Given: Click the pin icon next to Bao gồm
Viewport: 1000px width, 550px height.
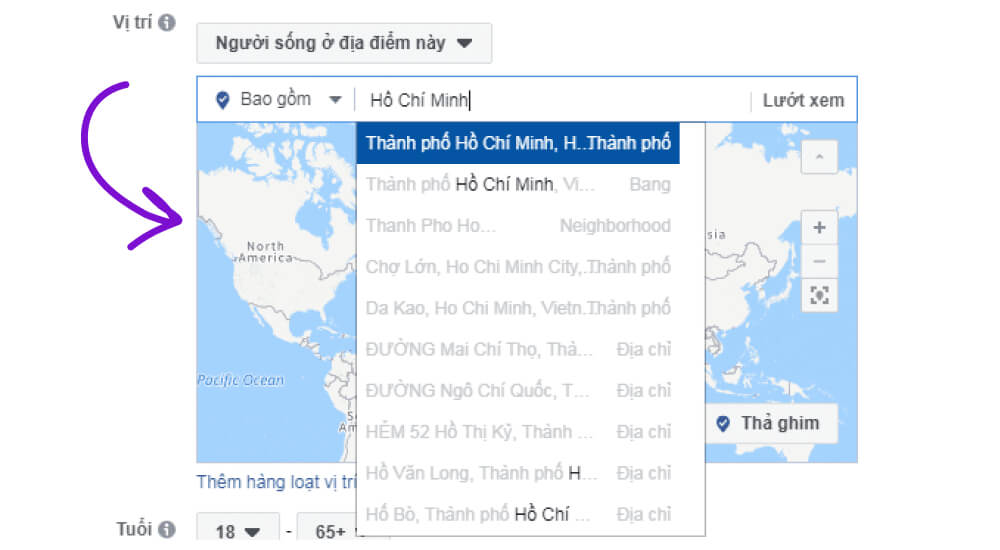Looking at the screenshot, I should coord(223,100).
